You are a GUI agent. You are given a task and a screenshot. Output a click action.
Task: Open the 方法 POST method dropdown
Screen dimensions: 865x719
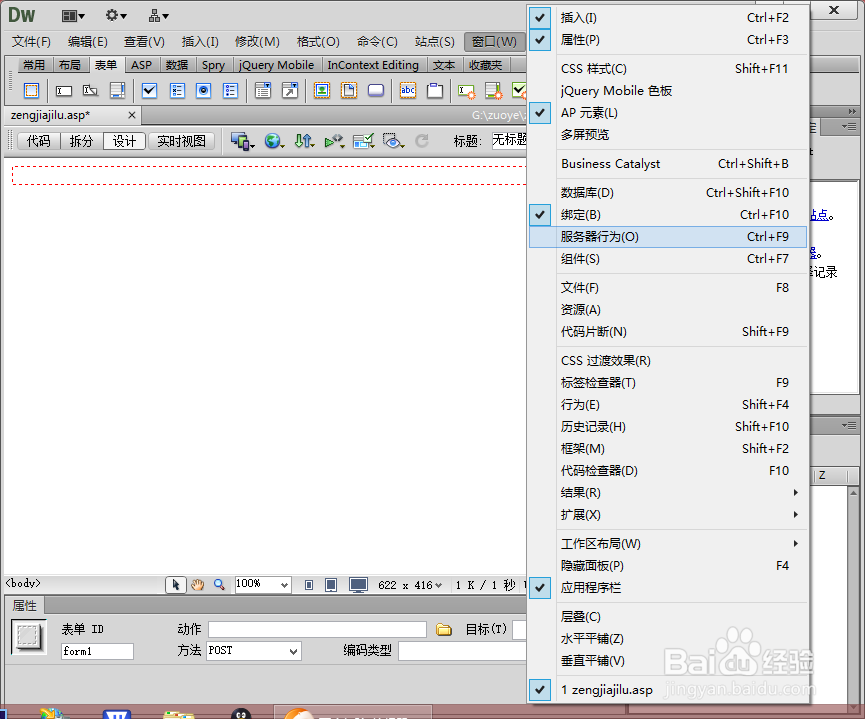(x=254, y=651)
